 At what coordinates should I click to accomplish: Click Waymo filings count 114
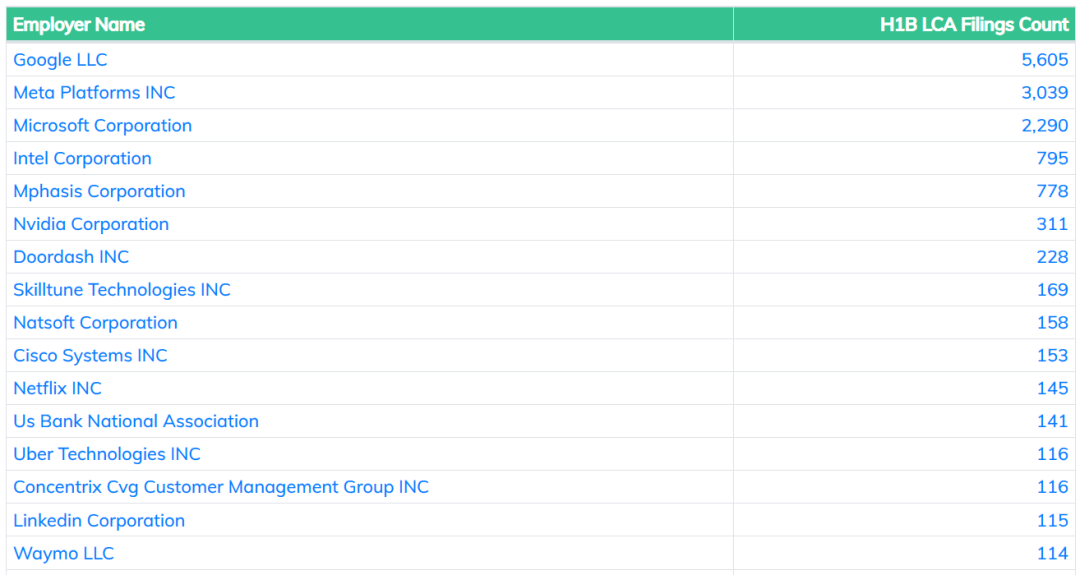point(1052,553)
